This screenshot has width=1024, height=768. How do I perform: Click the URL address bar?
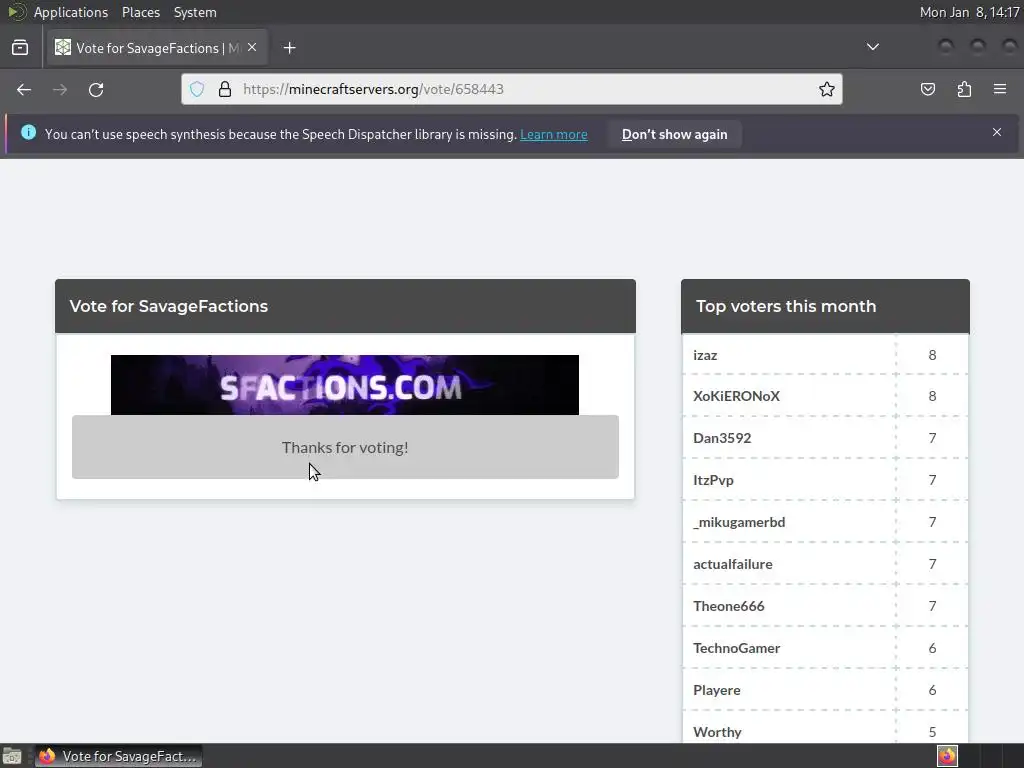tap(511, 89)
